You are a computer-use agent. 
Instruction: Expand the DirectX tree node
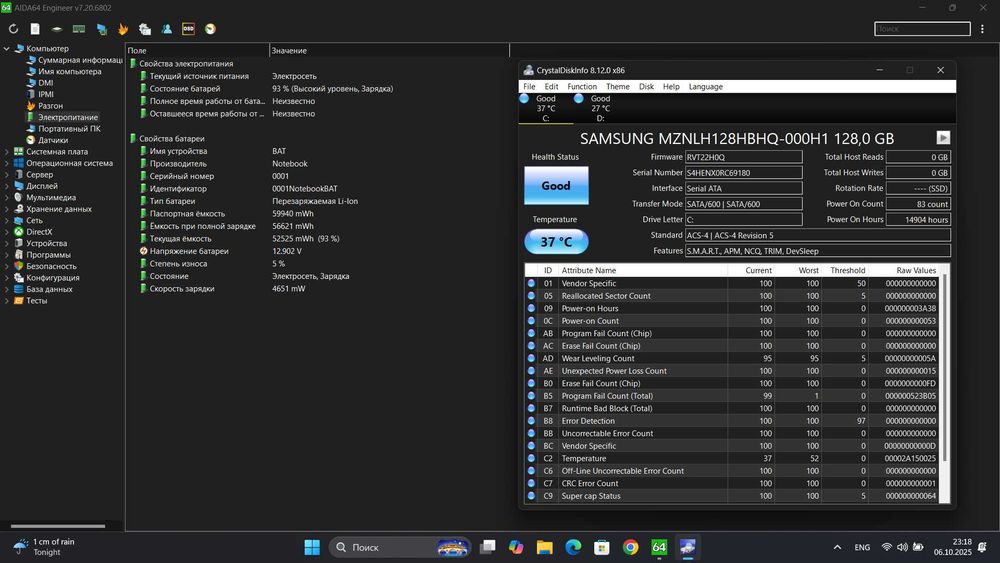tap(6, 232)
